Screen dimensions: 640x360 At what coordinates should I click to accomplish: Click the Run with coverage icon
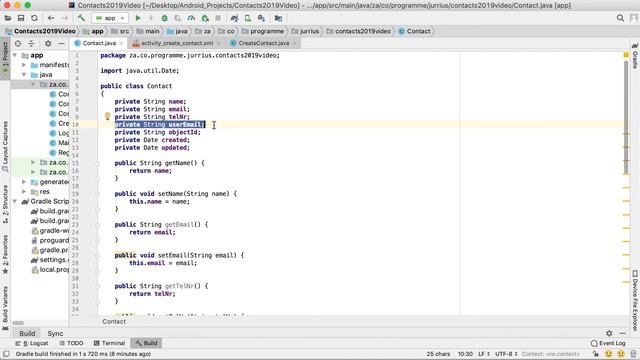178,18
